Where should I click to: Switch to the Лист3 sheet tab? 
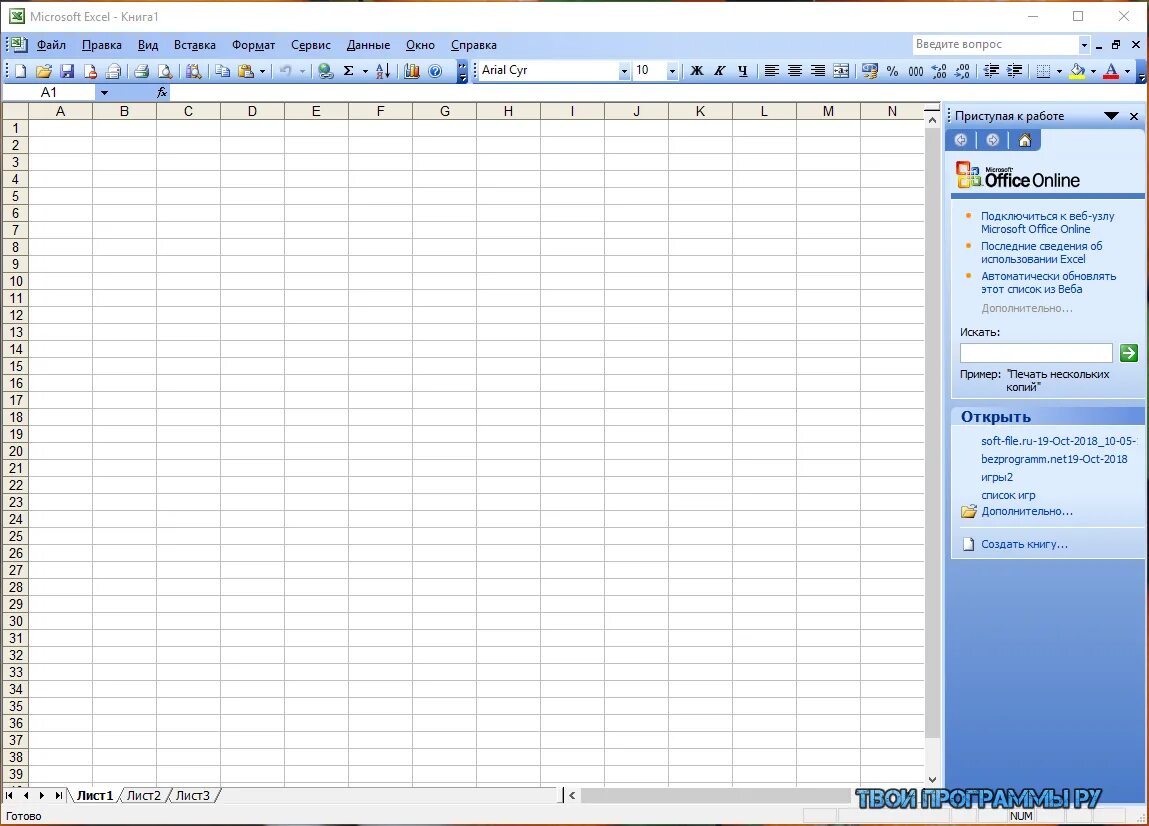pyautogui.click(x=193, y=795)
